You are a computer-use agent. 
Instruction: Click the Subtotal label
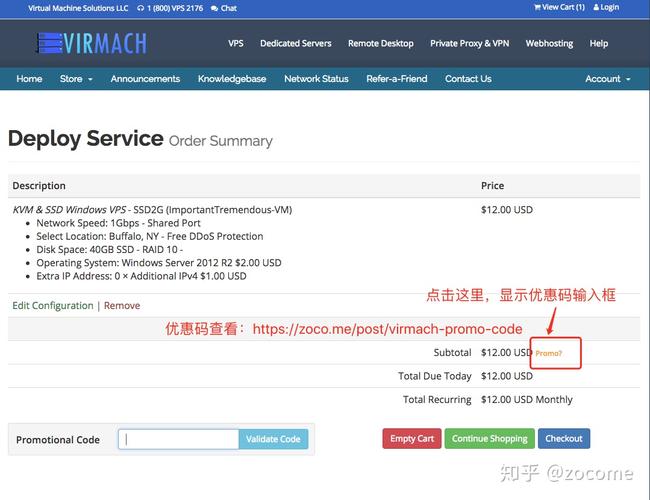coord(452,352)
